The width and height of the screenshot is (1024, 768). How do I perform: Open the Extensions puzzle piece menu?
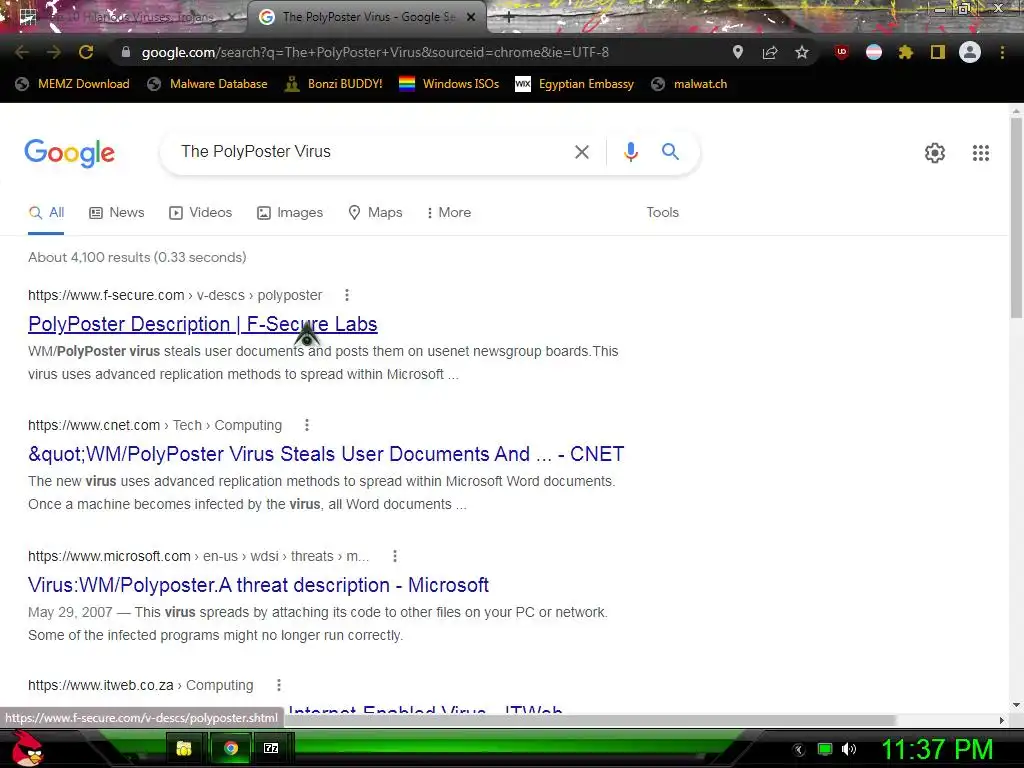(906, 52)
